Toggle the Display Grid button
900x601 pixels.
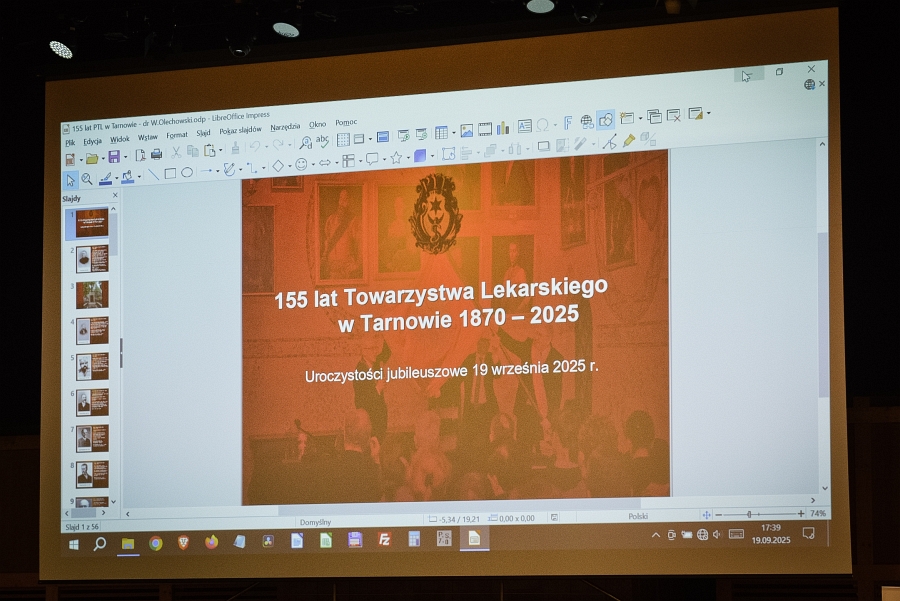pos(343,140)
